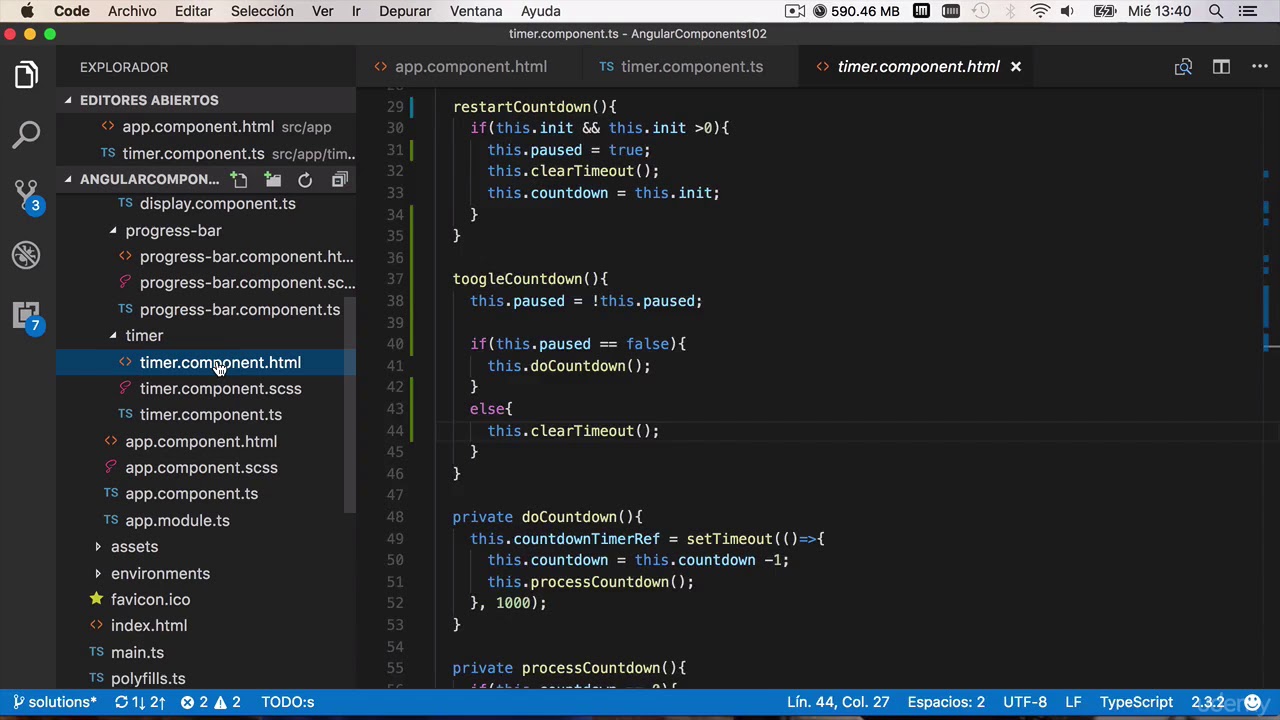Split the editor with split icon
The height and width of the screenshot is (720, 1280).
[x=1221, y=67]
